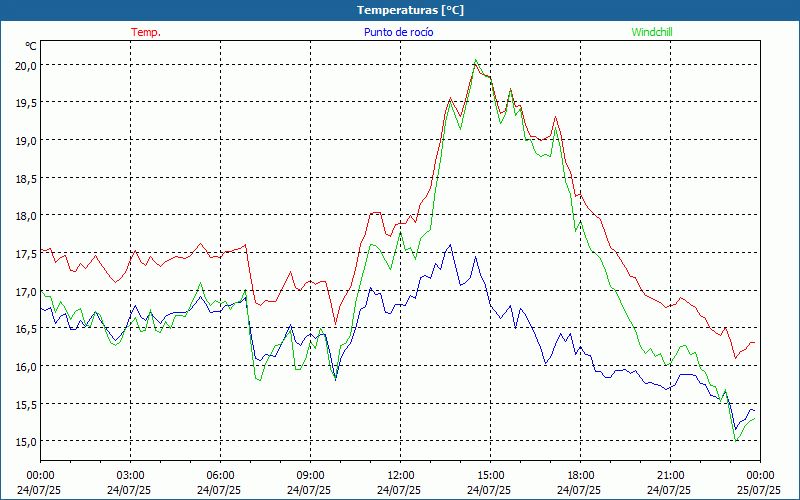Screen dimensions: 800x500
Task: Click the 06:00 time axis label
Action: [220, 475]
